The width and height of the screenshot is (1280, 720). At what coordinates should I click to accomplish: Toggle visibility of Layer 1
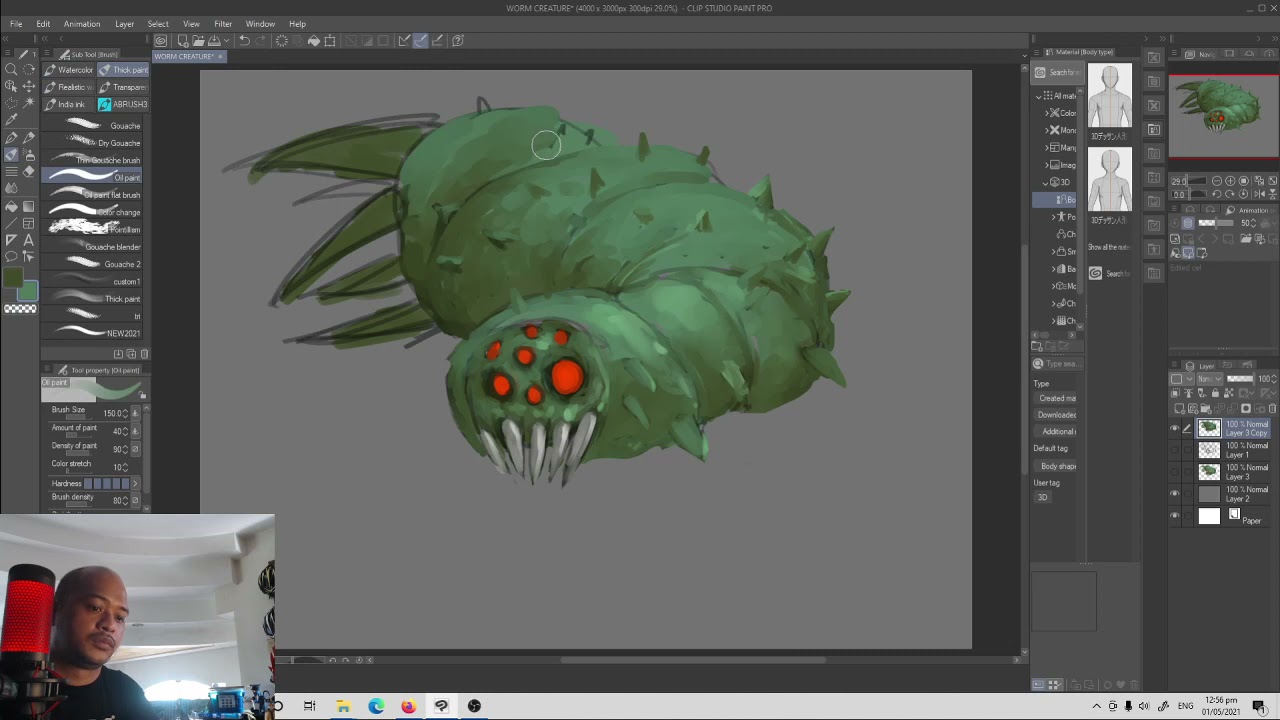click(x=1174, y=450)
